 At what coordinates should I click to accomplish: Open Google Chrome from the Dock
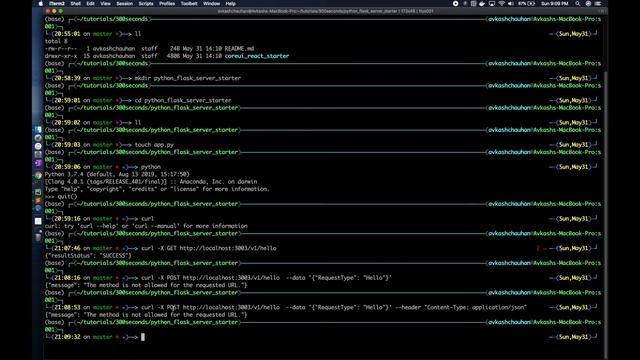click(x=38, y=175)
